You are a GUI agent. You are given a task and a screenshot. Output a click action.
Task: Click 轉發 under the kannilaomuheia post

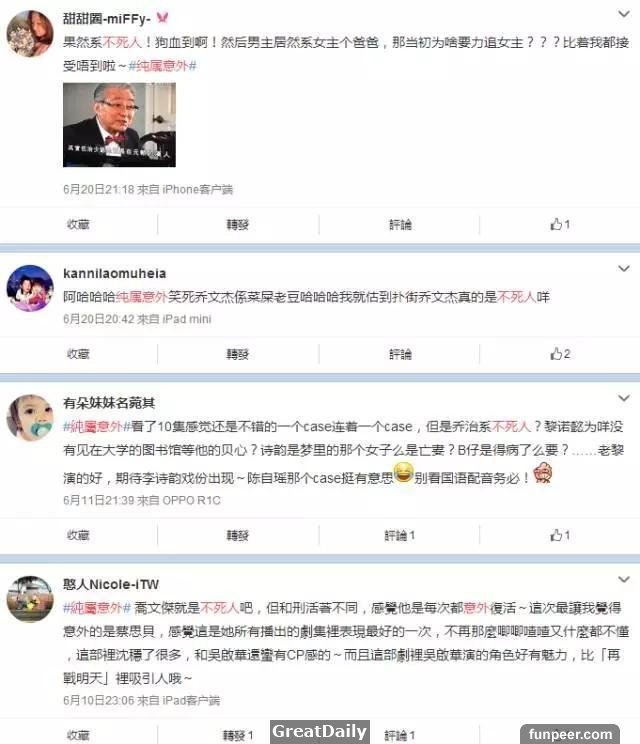pos(238,354)
